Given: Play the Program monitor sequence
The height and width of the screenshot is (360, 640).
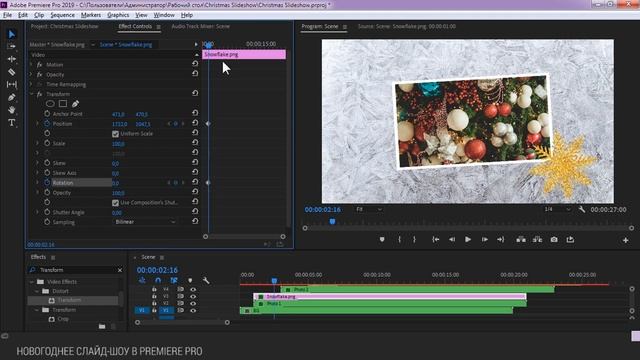Looking at the screenshot, I should coord(468,240).
